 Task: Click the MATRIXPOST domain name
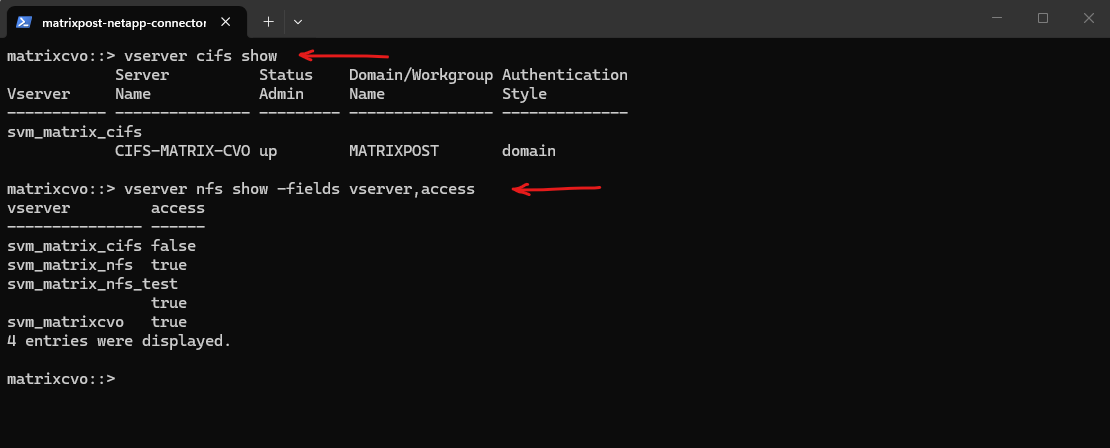(394, 151)
